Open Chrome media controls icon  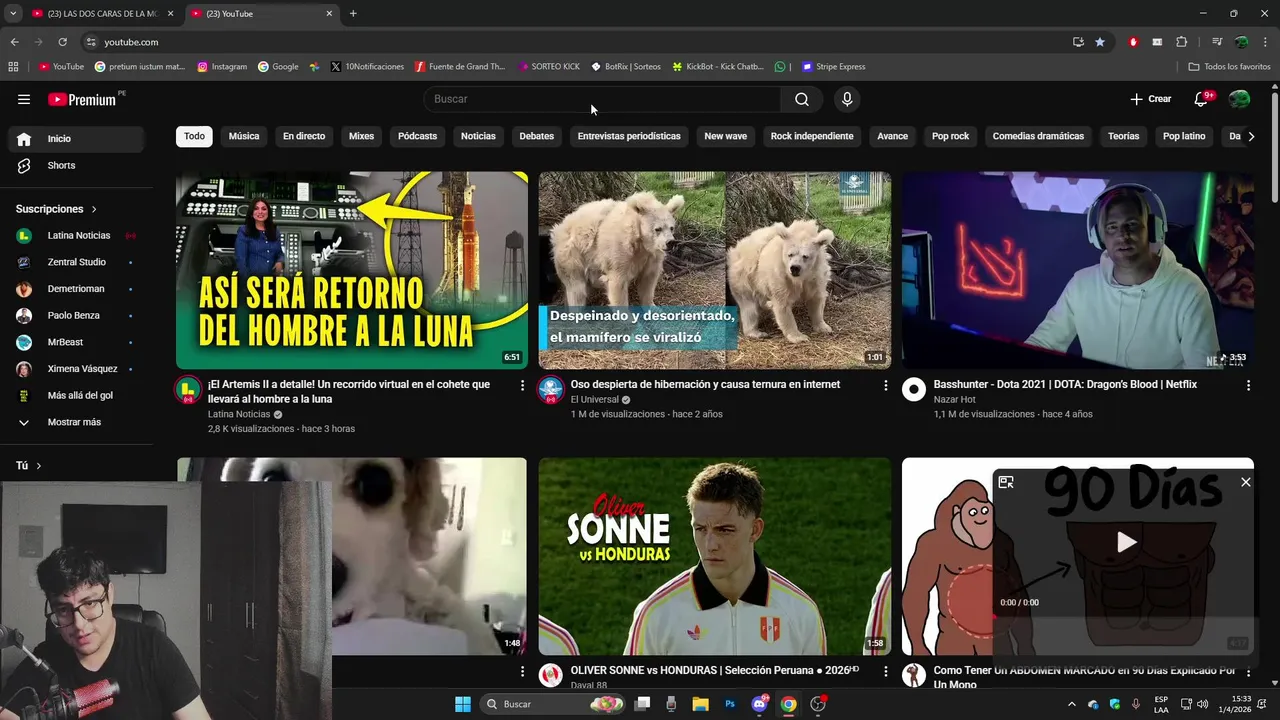point(1217,42)
